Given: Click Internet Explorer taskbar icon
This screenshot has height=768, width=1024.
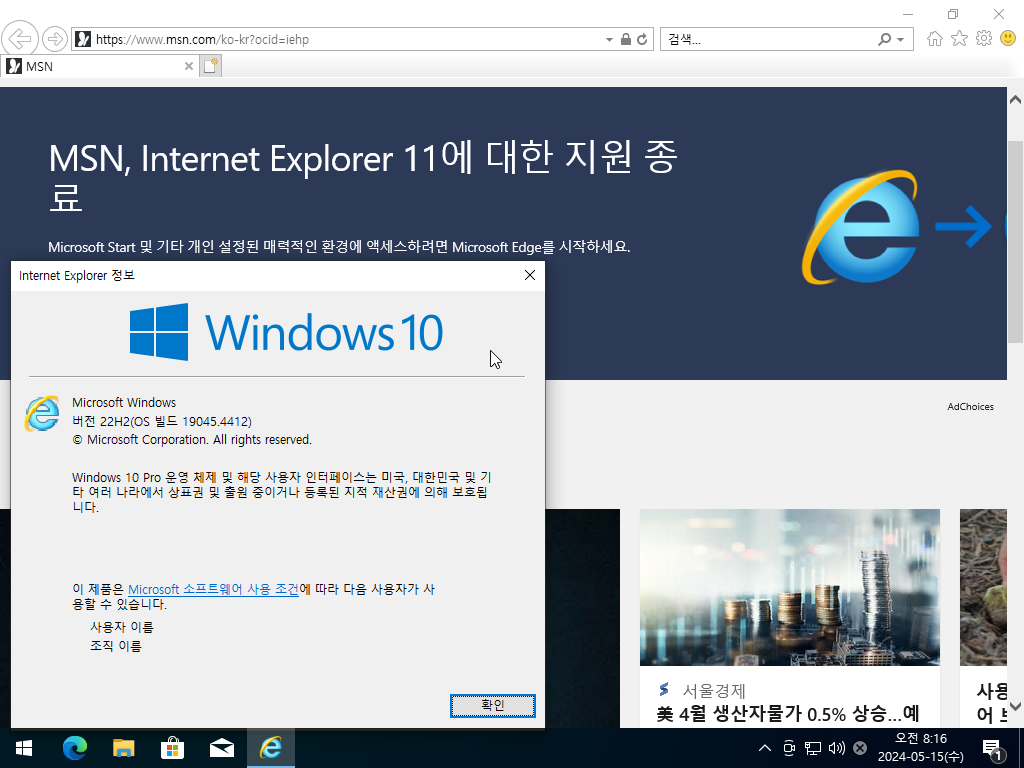Looking at the screenshot, I should (270, 748).
